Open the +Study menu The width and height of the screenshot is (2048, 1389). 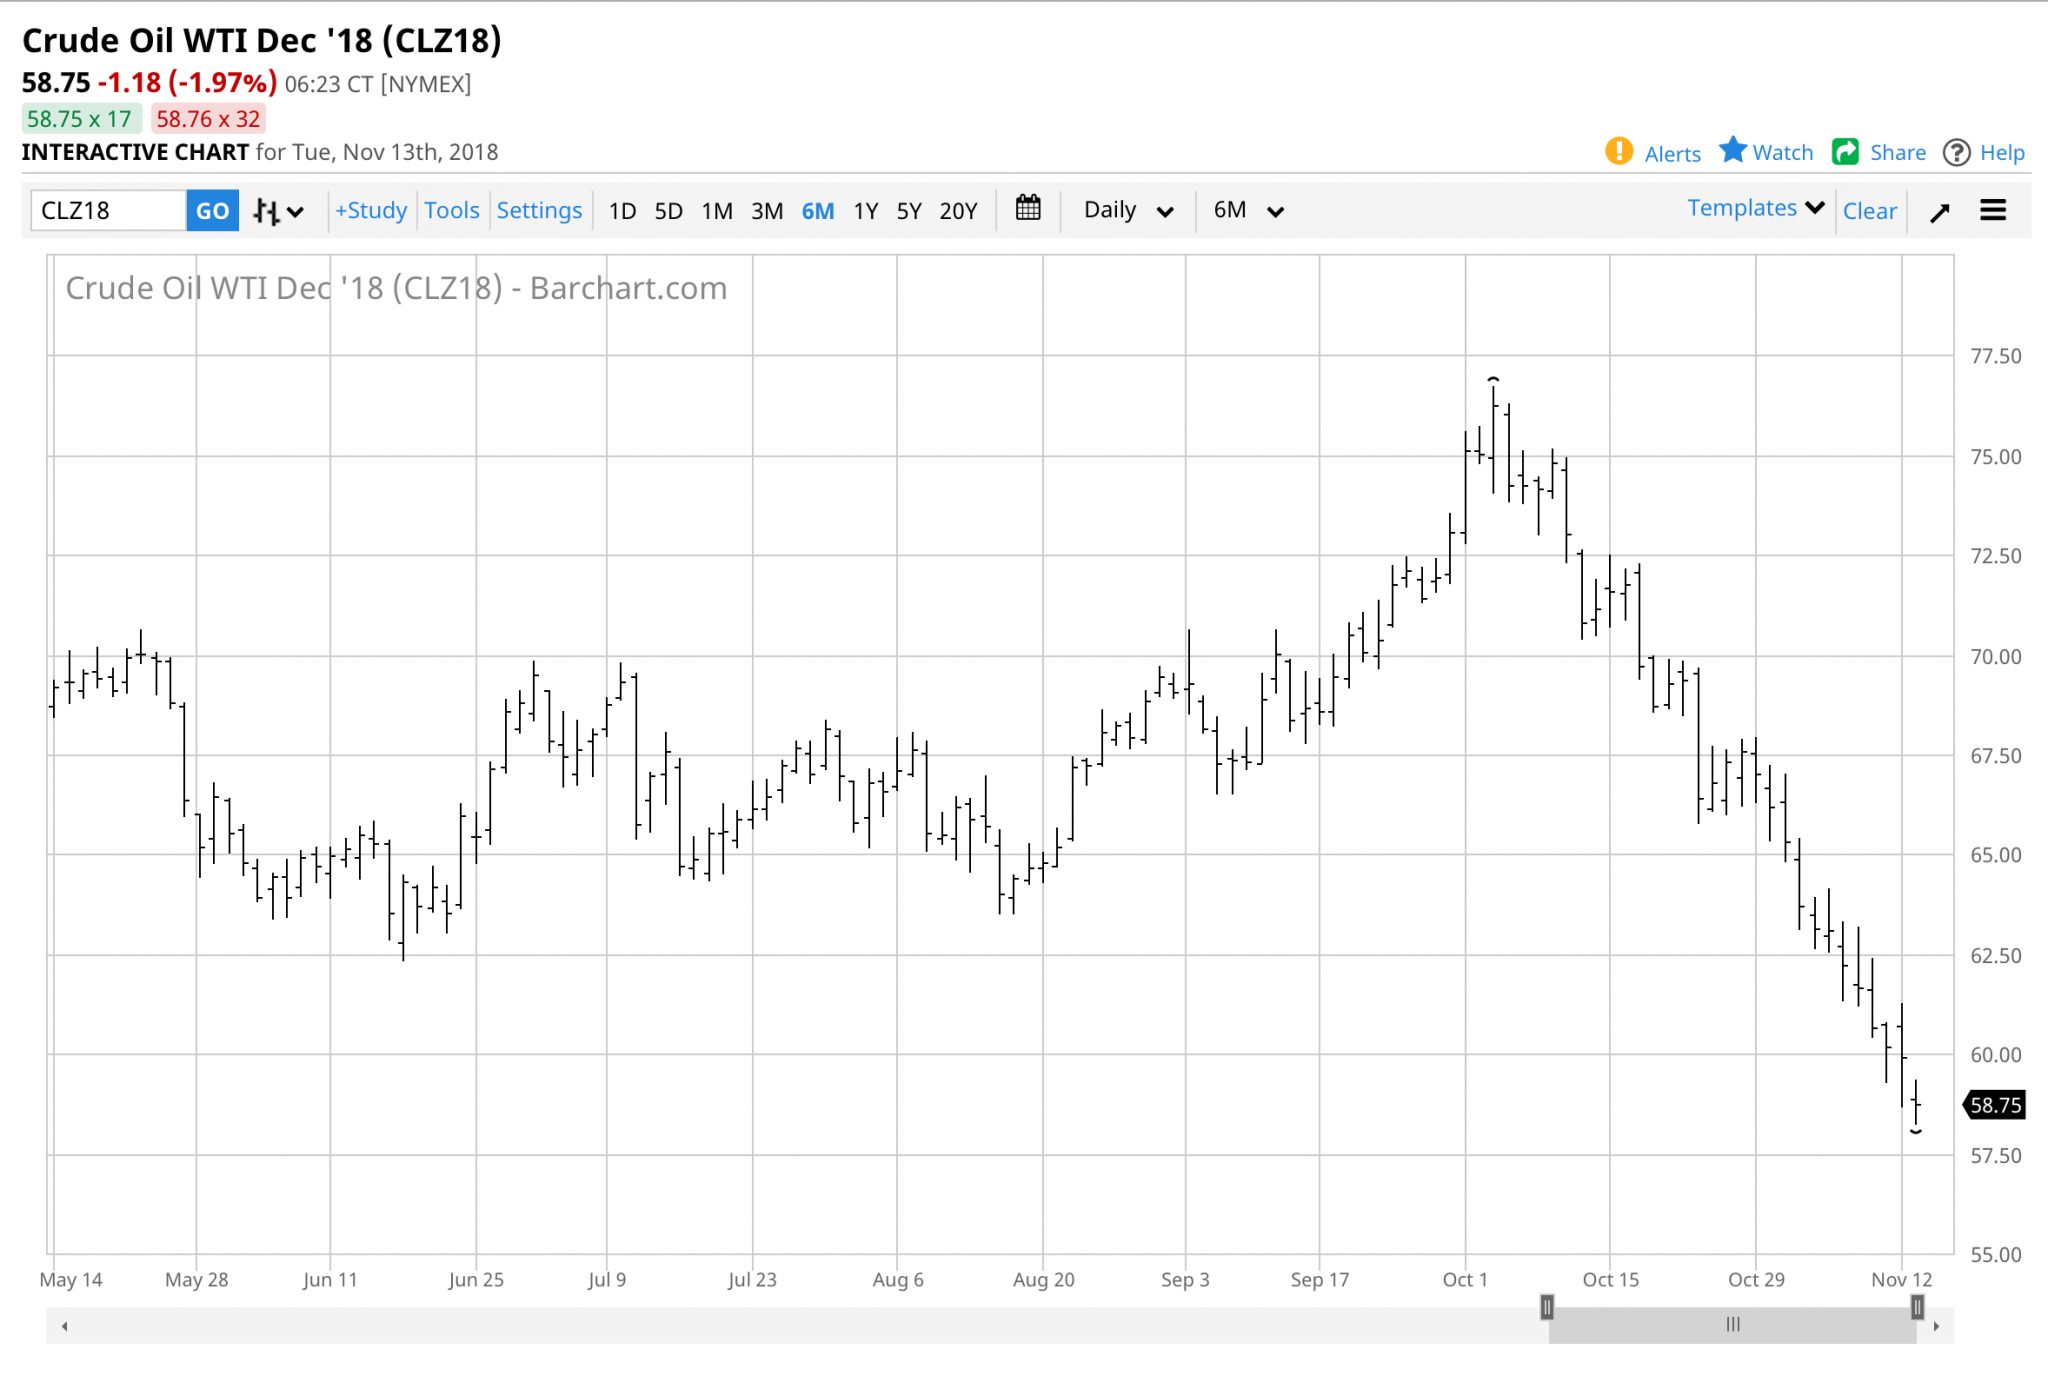coord(371,211)
